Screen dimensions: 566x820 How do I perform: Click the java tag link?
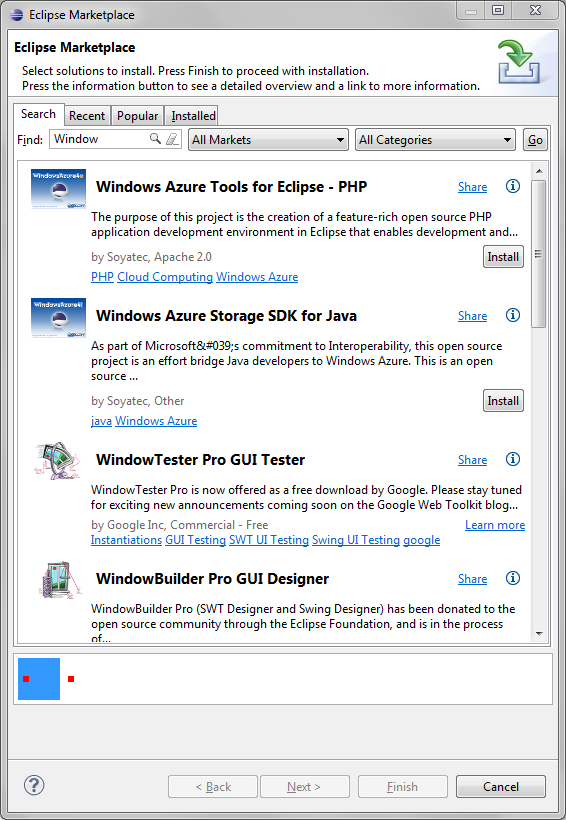pos(101,420)
